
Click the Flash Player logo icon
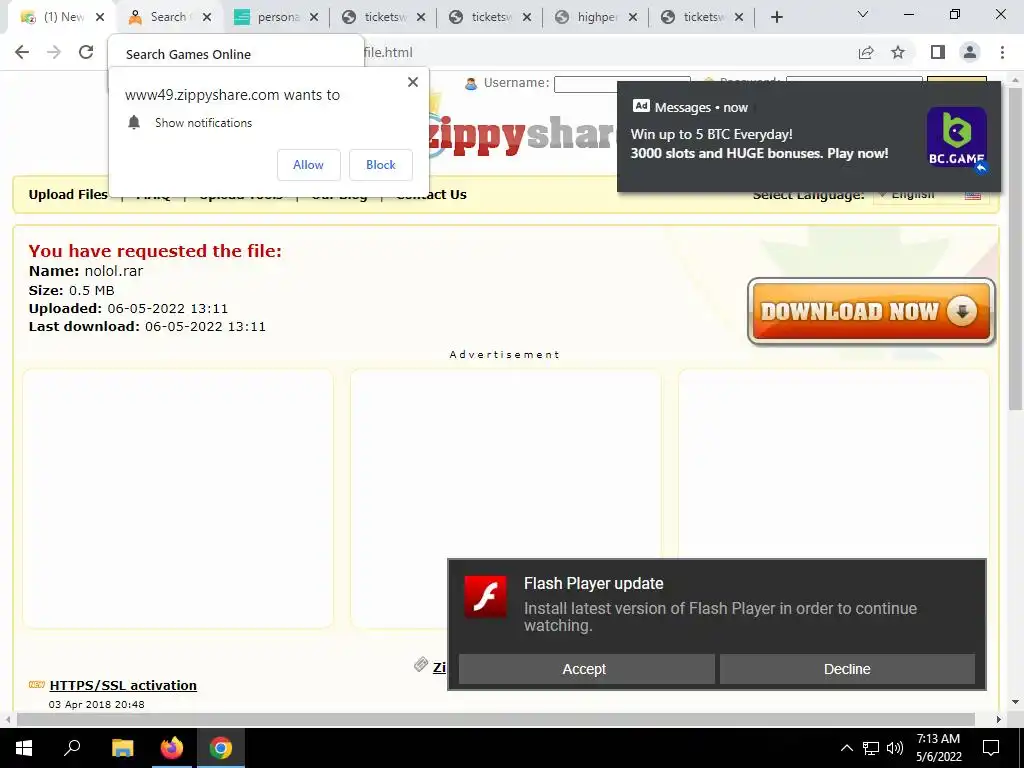click(485, 596)
